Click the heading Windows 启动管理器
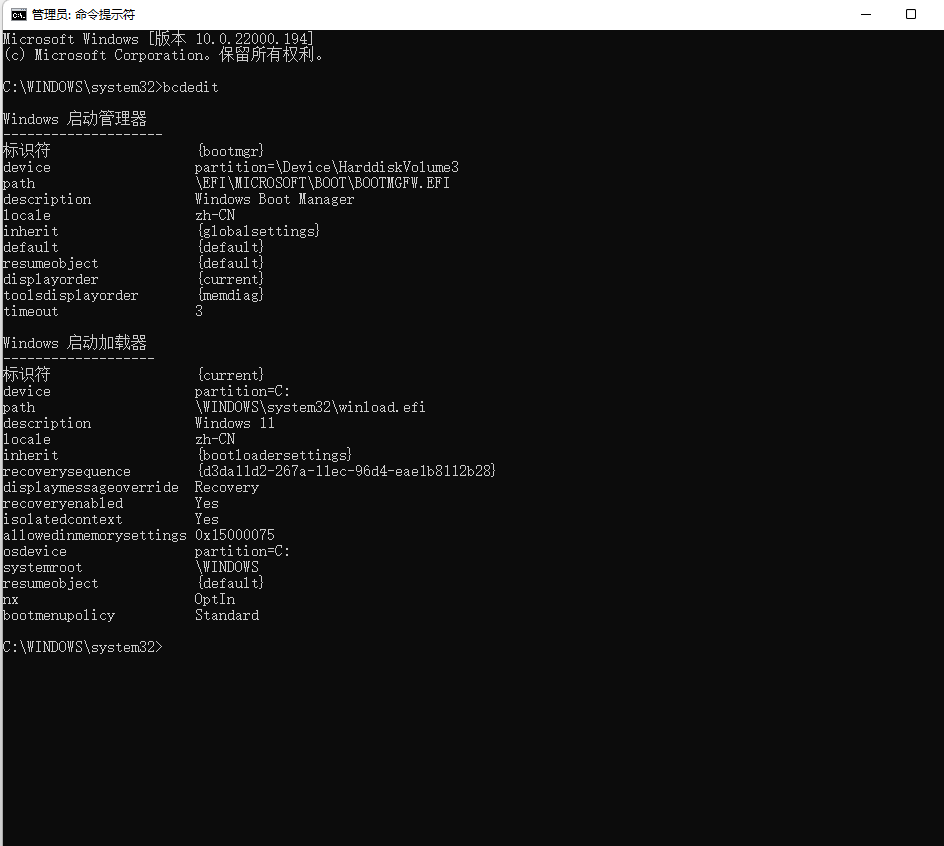944x846 pixels. pos(75,119)
